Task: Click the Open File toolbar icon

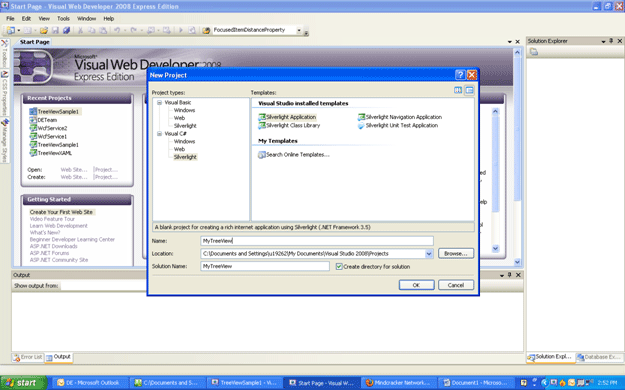Action: click(x=44, y=30)
